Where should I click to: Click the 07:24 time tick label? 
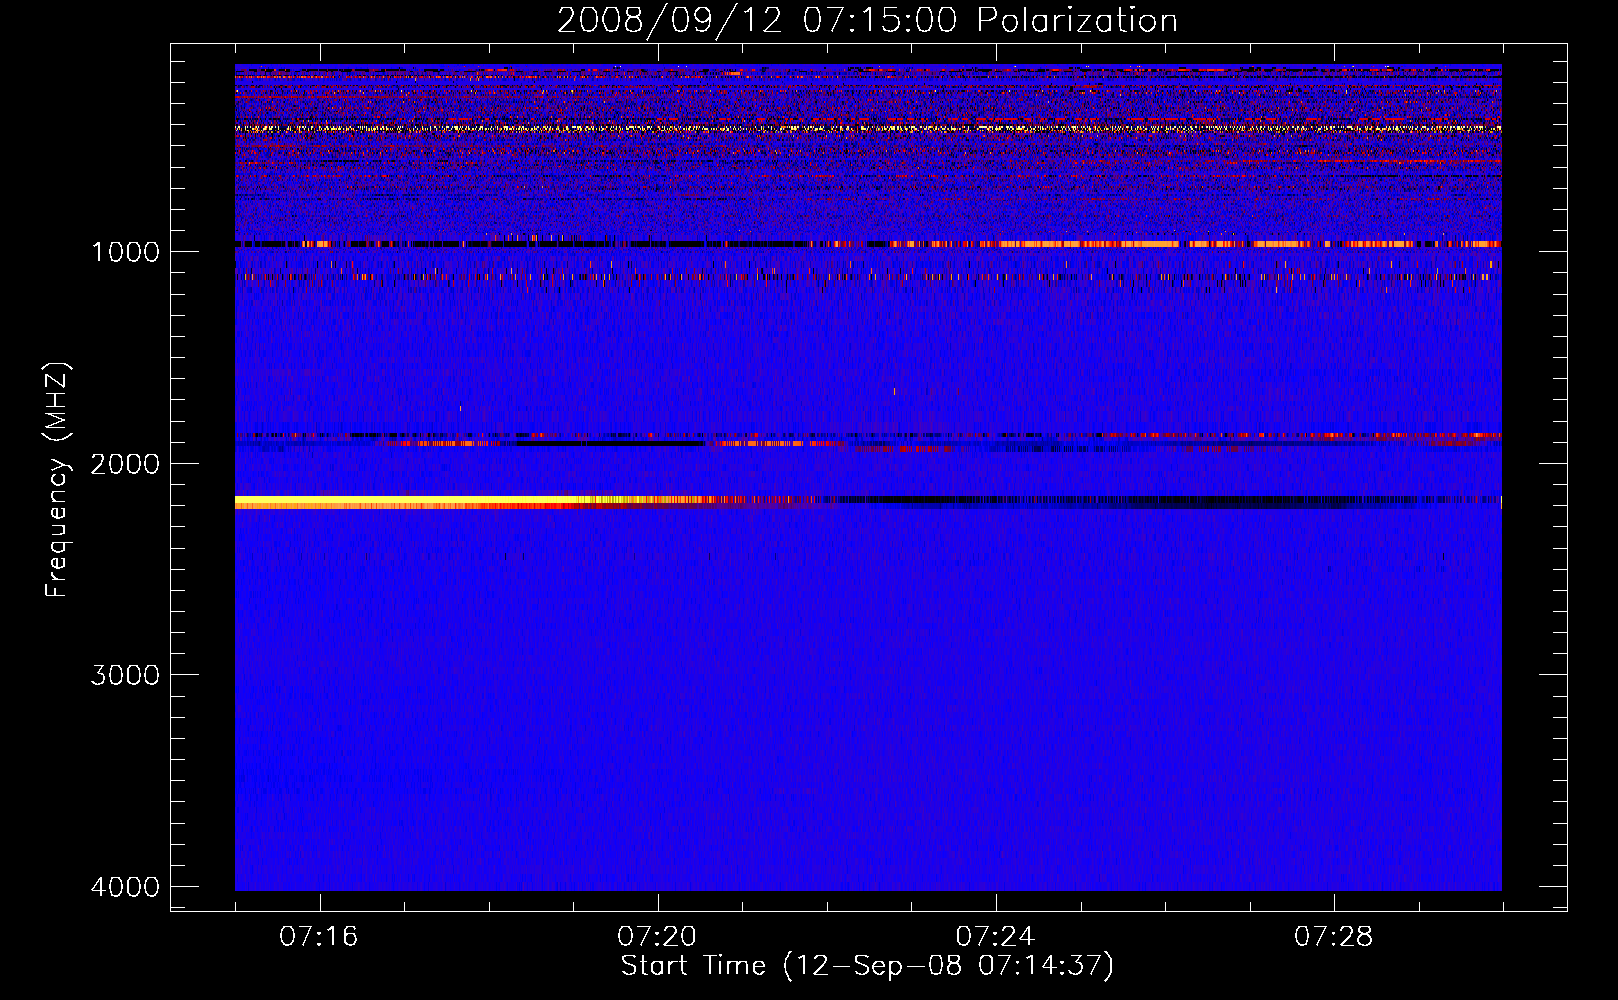pyautogui.click(x=995, y=936)
